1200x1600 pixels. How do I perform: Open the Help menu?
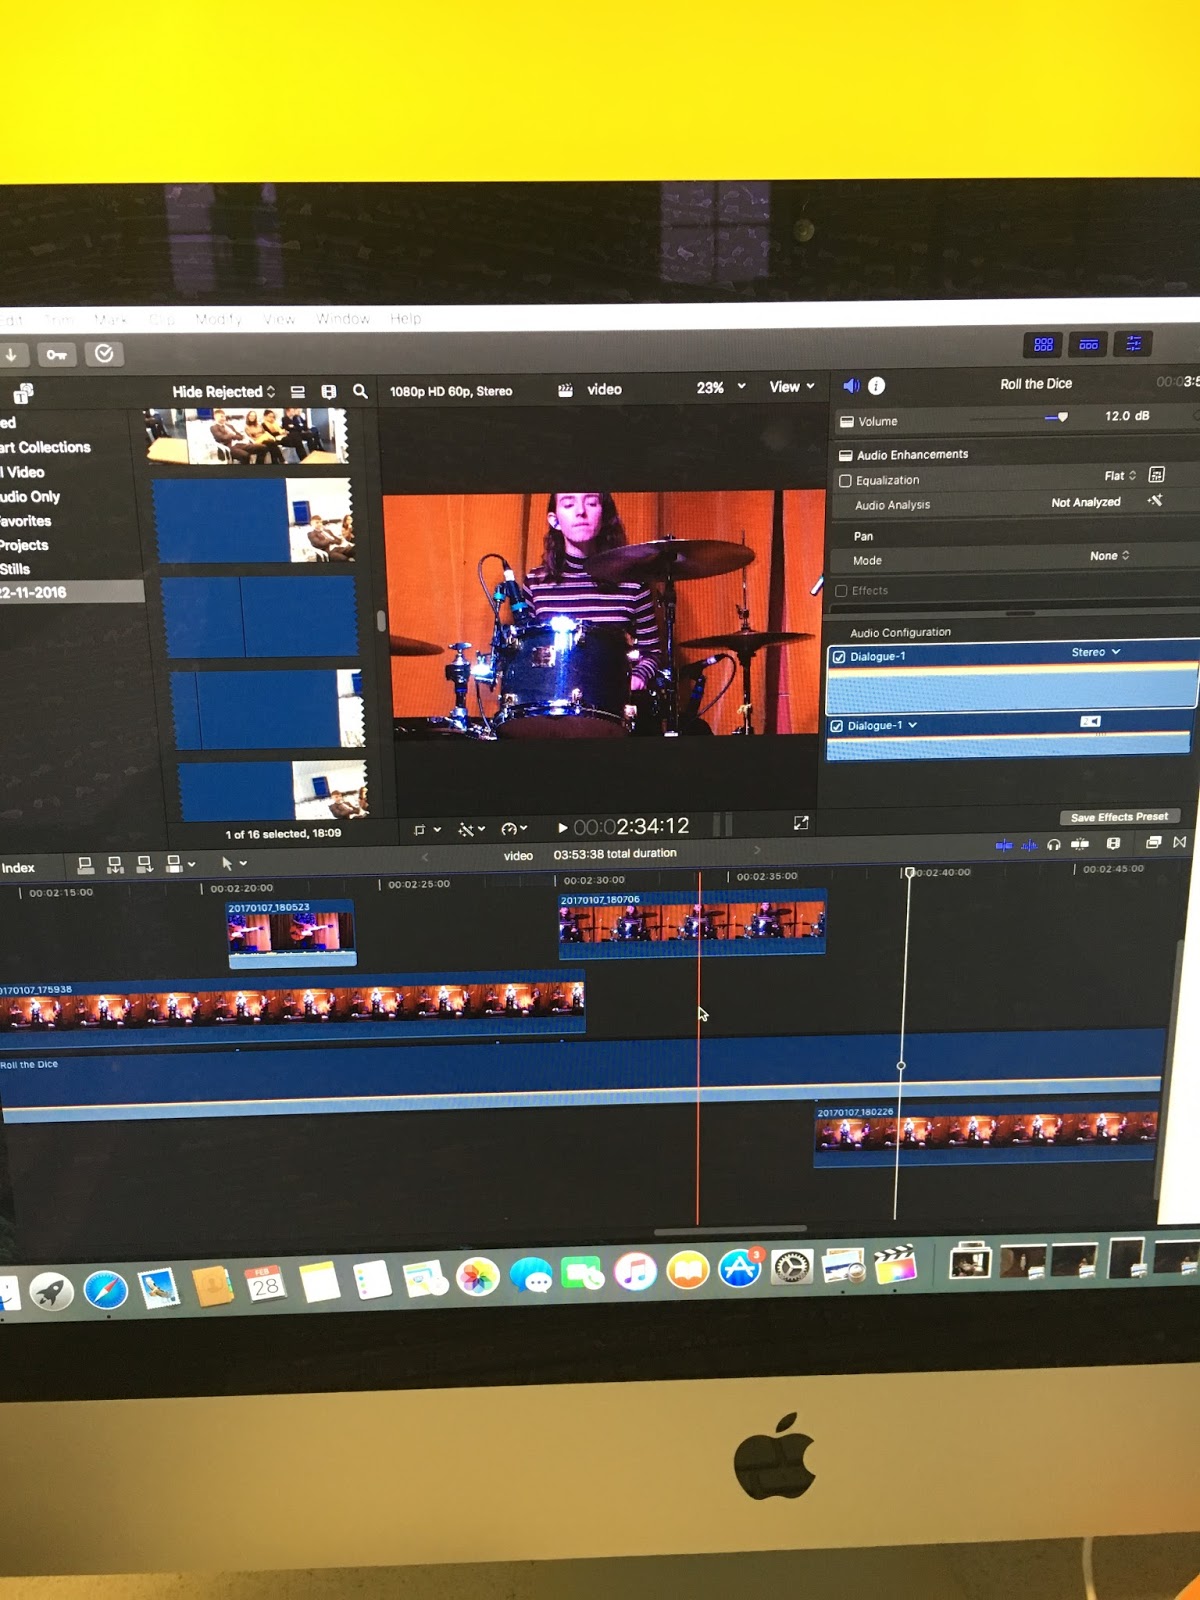(405, 319)
